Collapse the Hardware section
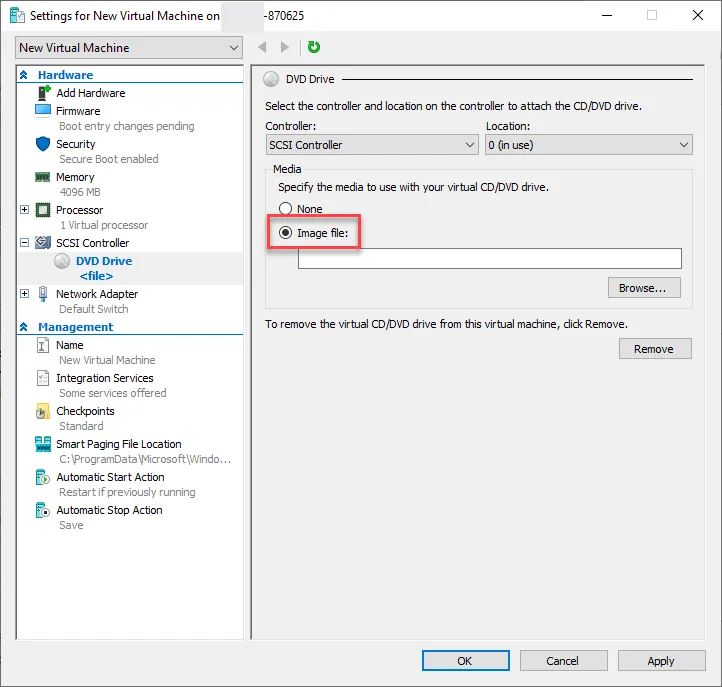Viewport: 722px width, 687px height. point(24,75)
